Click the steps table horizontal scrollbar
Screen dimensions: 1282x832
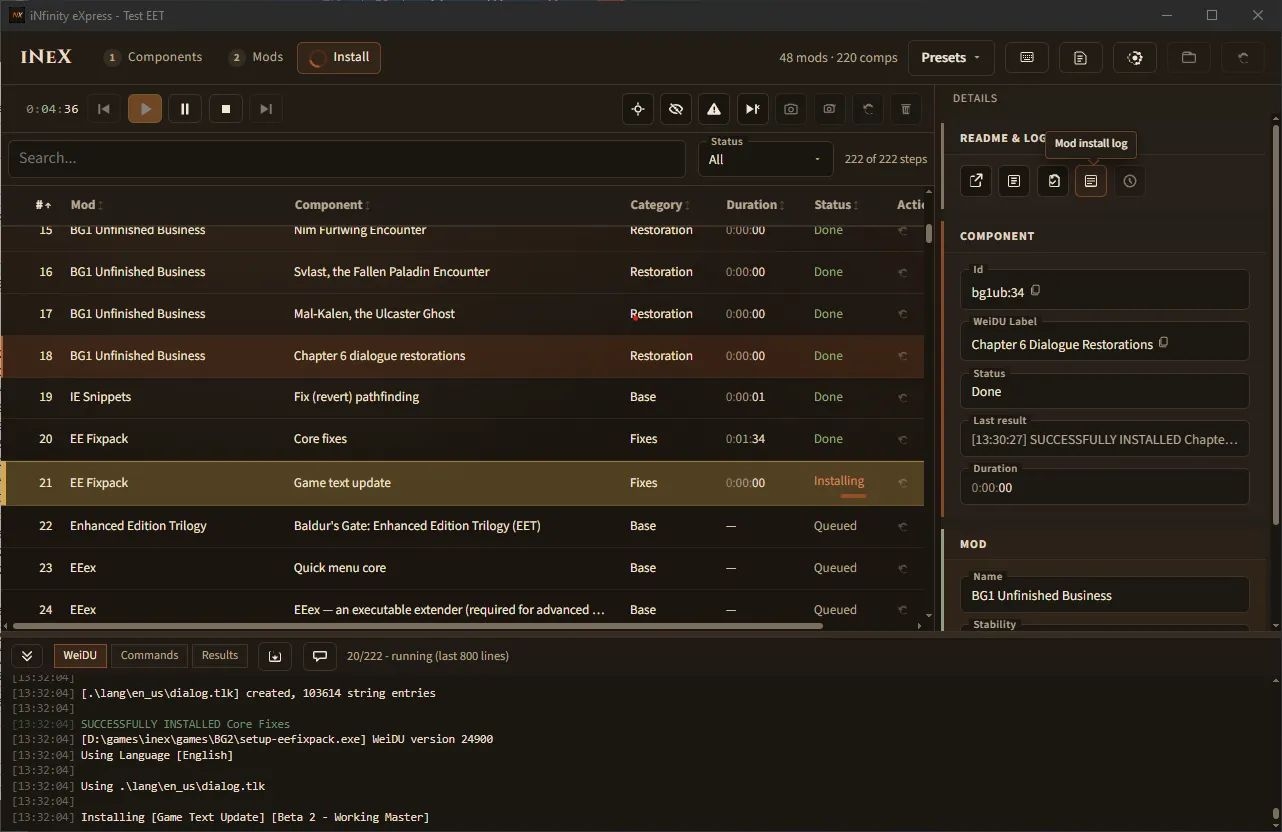click(x=418, y=626)
